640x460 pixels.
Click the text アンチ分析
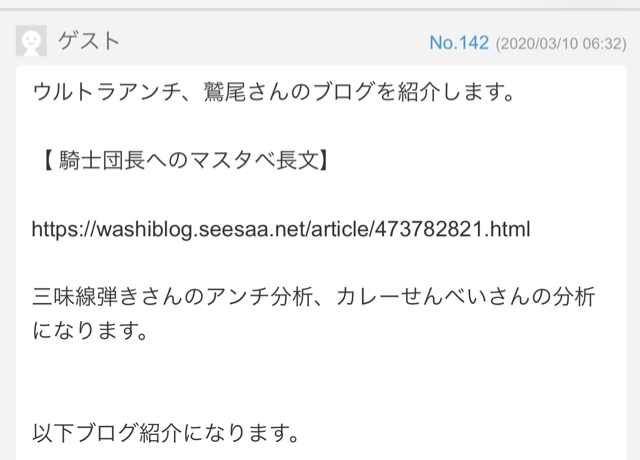coord(258,297)
